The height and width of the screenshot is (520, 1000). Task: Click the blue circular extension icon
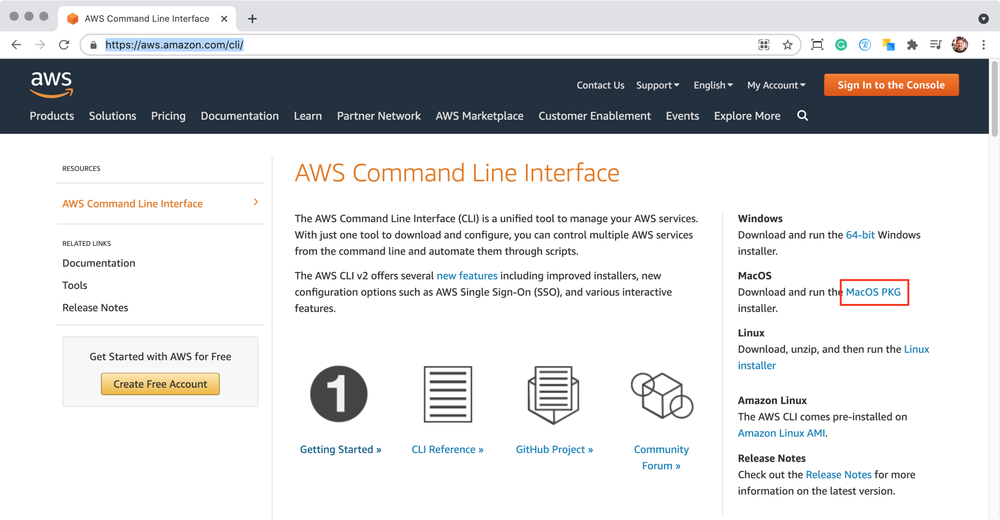pyautogui.click(x=865, y=45)
